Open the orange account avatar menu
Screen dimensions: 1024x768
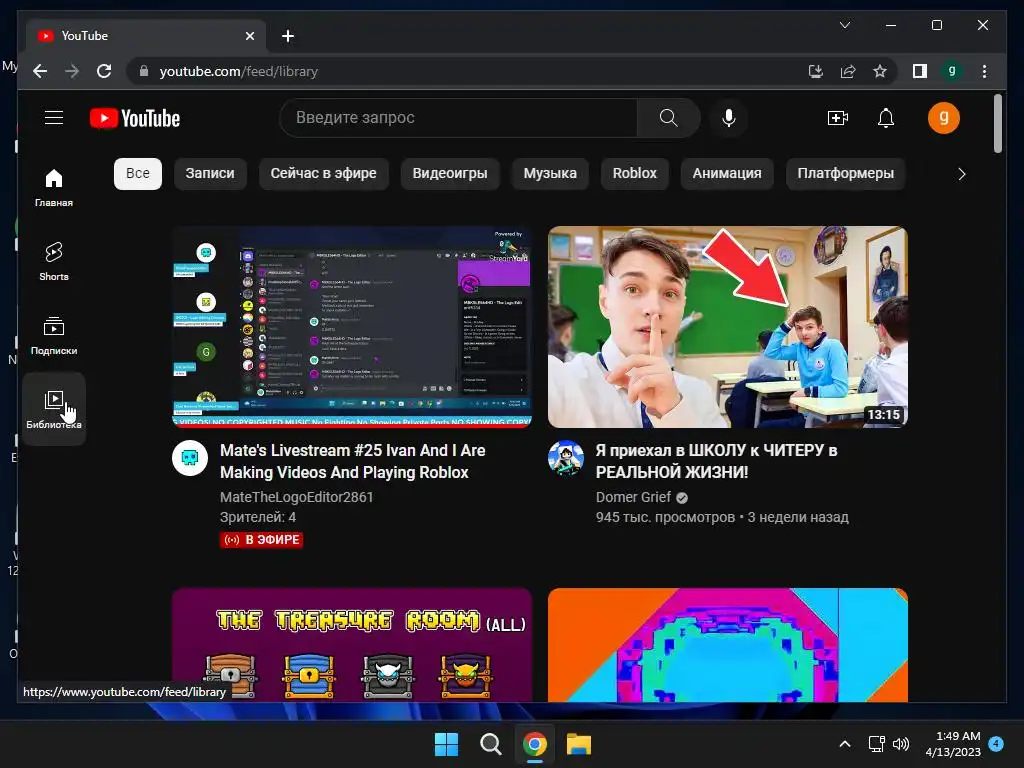click(944, 118)
